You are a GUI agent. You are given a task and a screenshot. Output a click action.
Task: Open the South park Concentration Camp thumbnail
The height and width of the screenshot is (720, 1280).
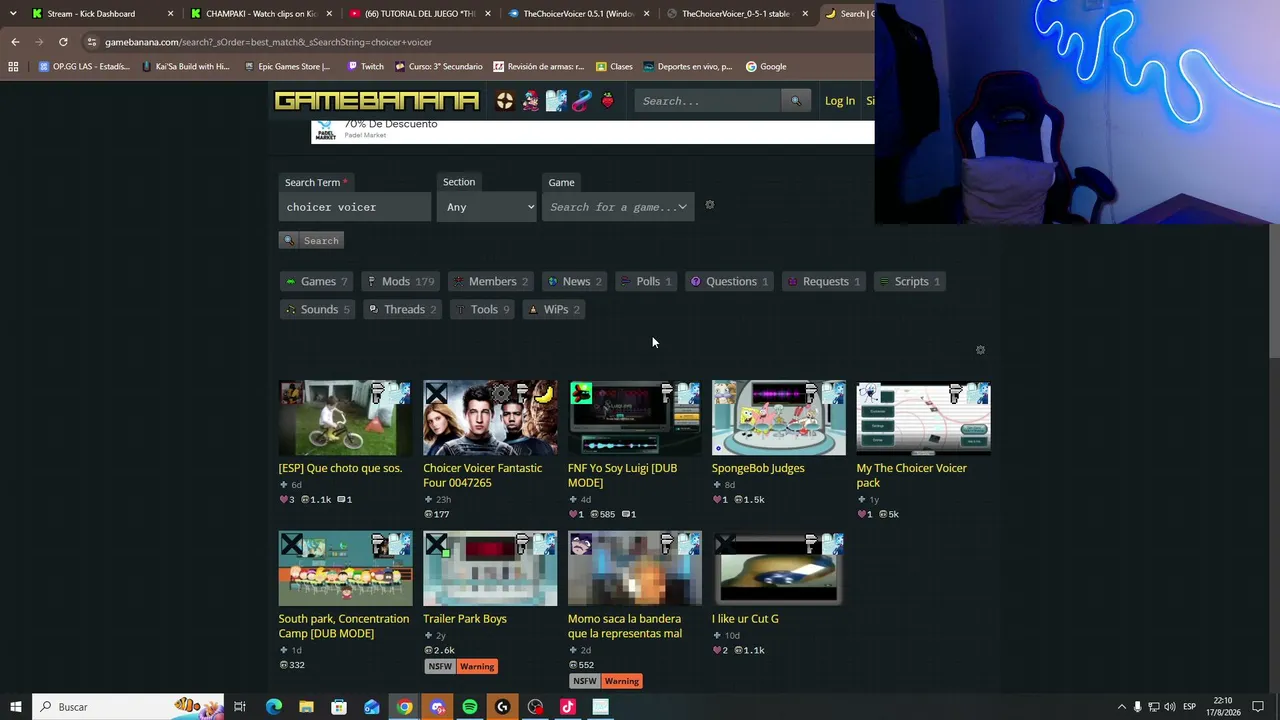pos(345,569)
